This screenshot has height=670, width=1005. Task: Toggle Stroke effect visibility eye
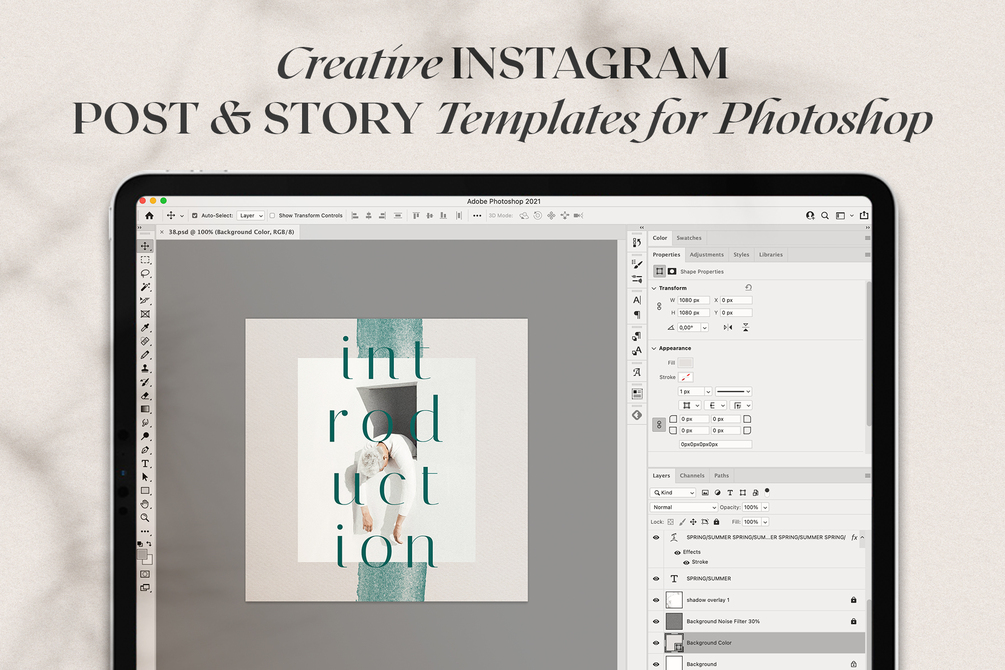[x=686, y=562]
